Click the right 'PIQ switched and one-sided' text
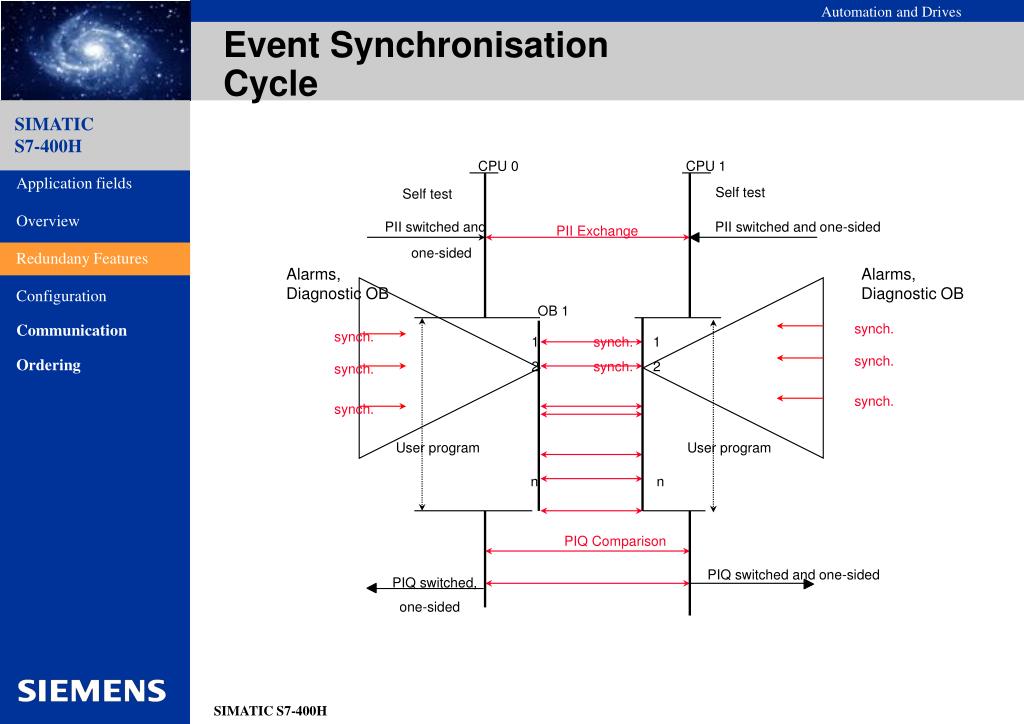Viewport: 1024px width, 724px height. (x=793, y=574)
